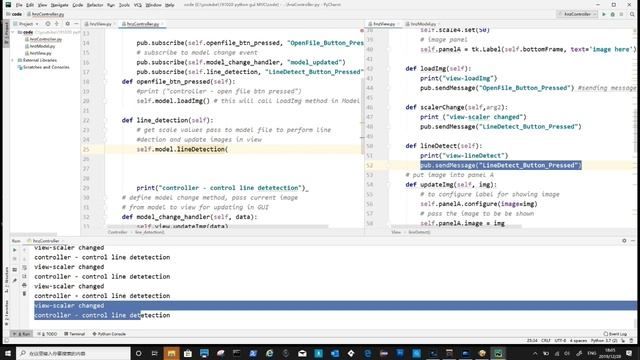Click the 4 spaces indent setting

[578, 340]
